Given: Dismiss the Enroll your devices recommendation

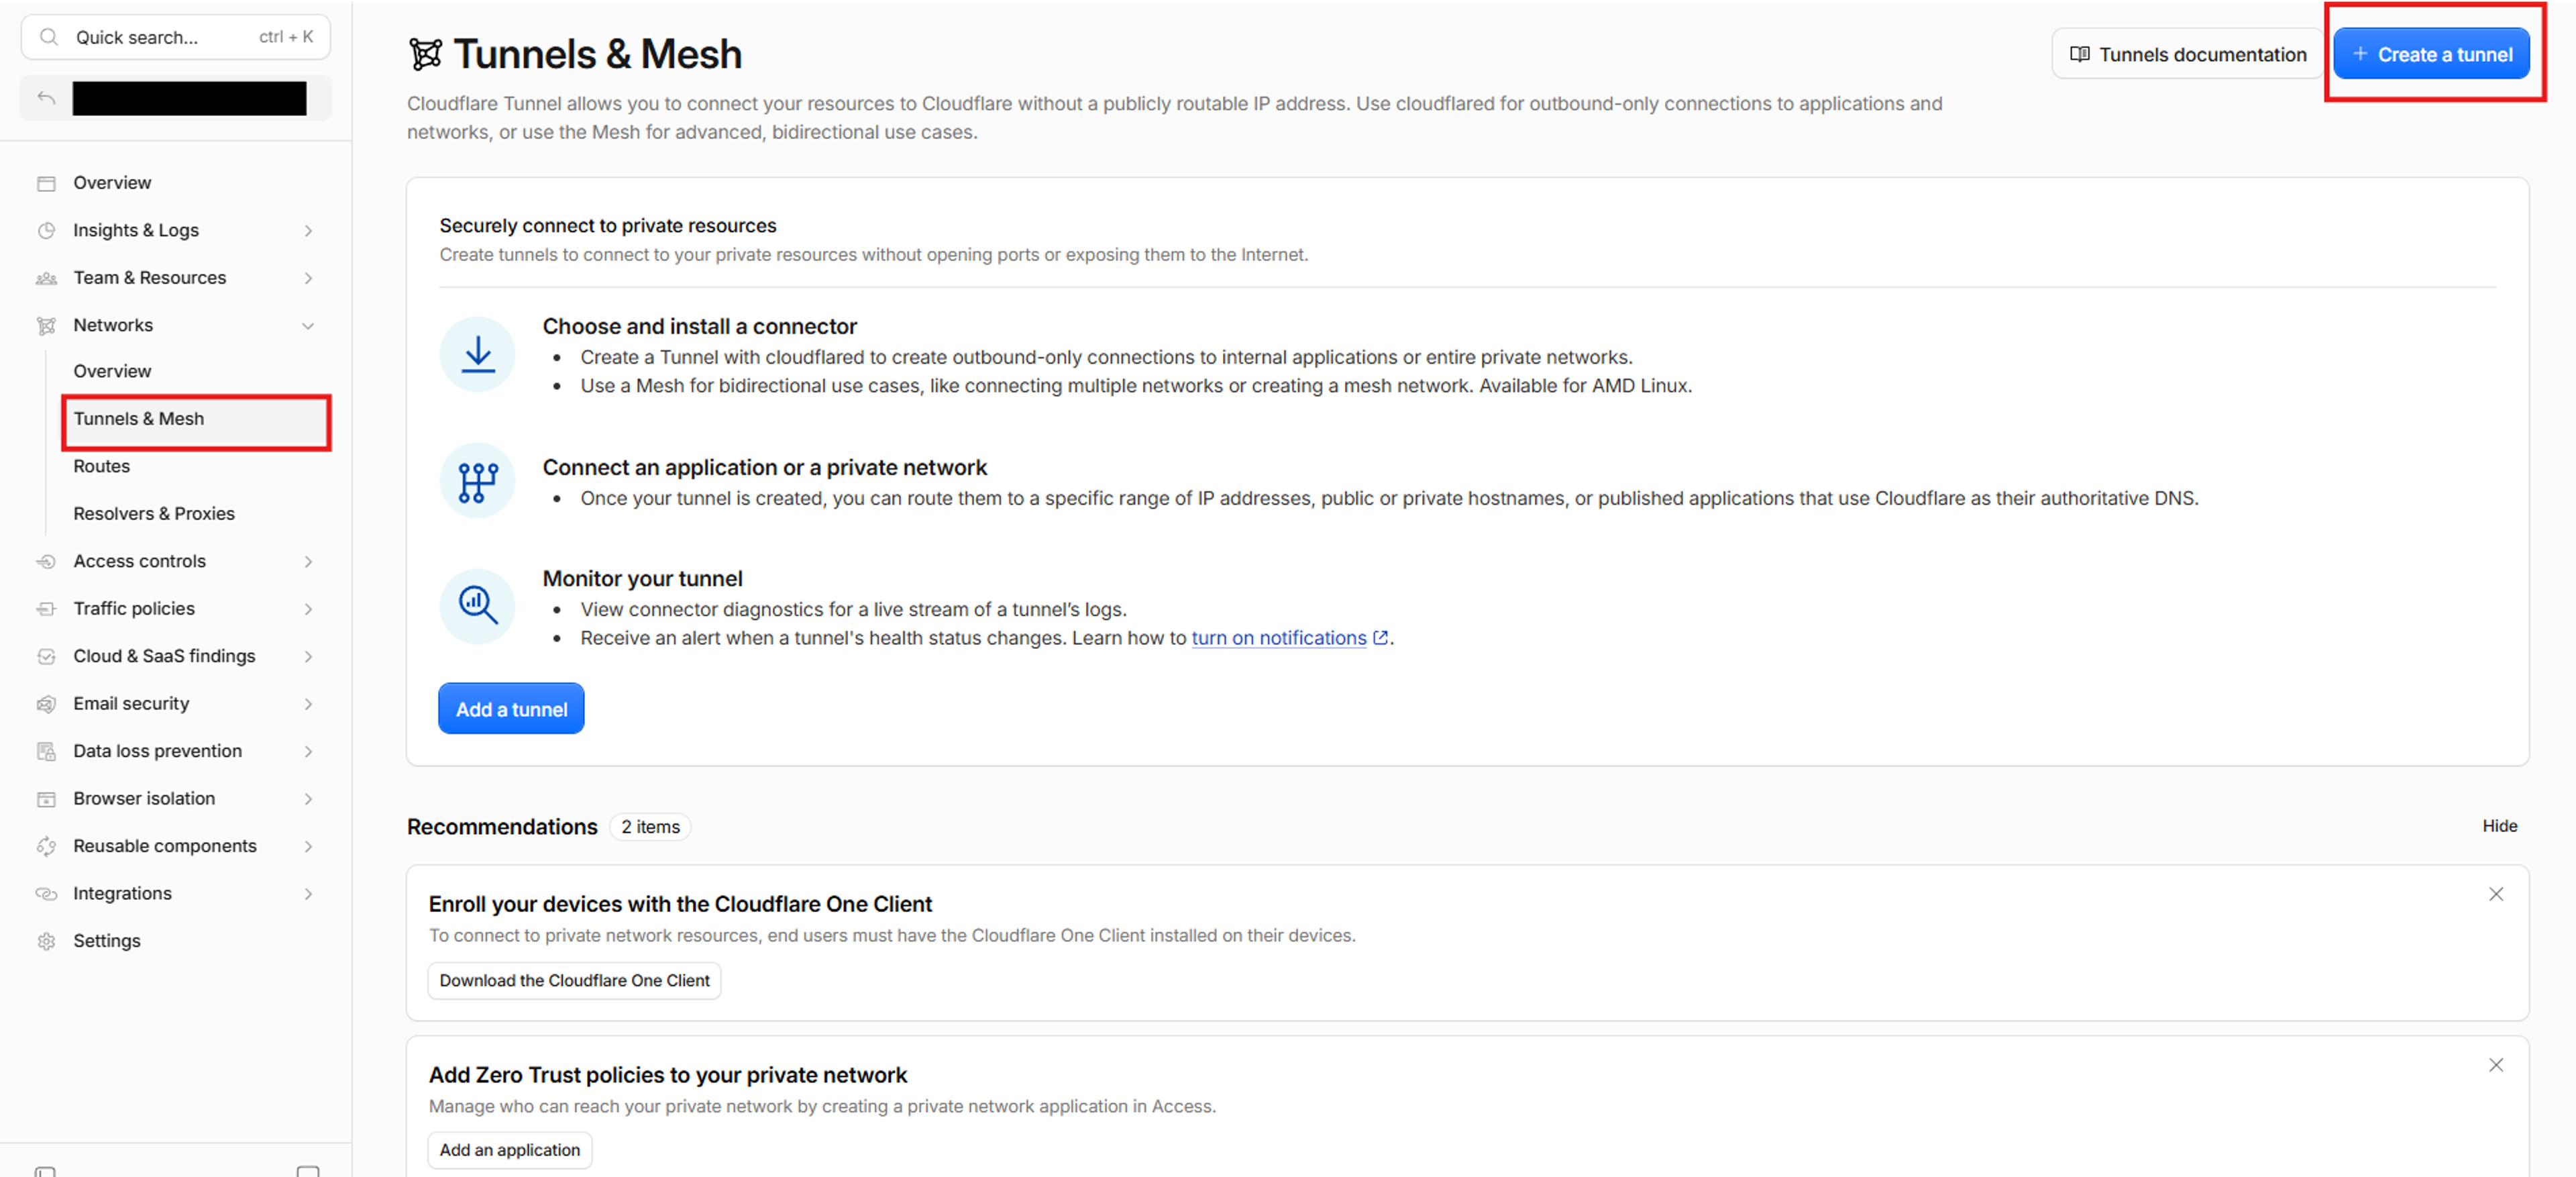Looking at the screenshot, I should 2496,895.
